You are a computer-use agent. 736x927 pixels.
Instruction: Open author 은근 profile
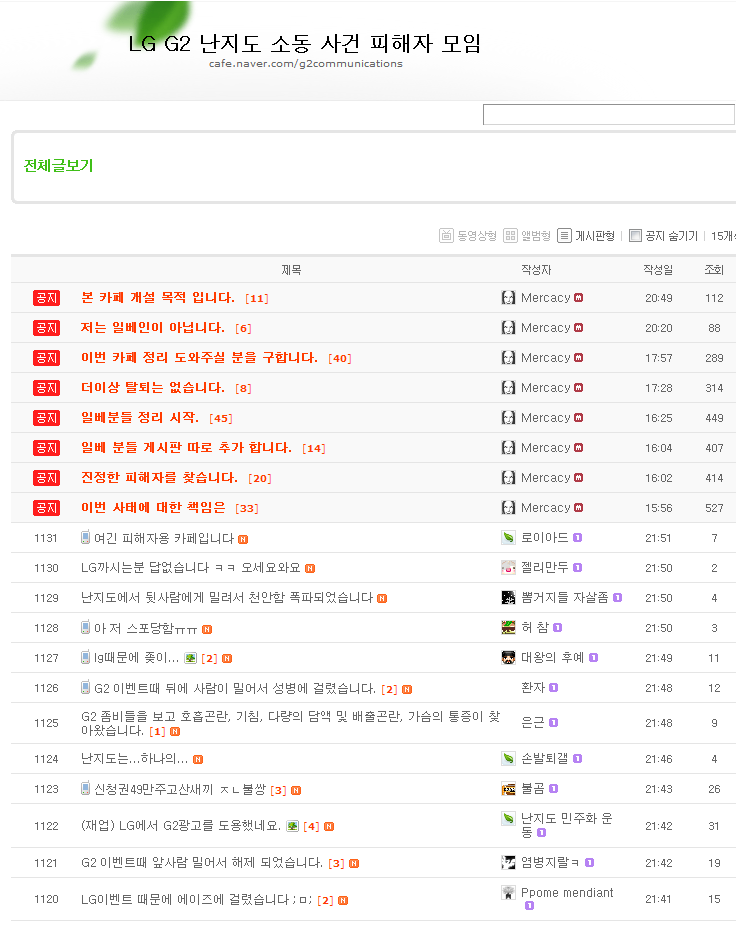[533, 722]
